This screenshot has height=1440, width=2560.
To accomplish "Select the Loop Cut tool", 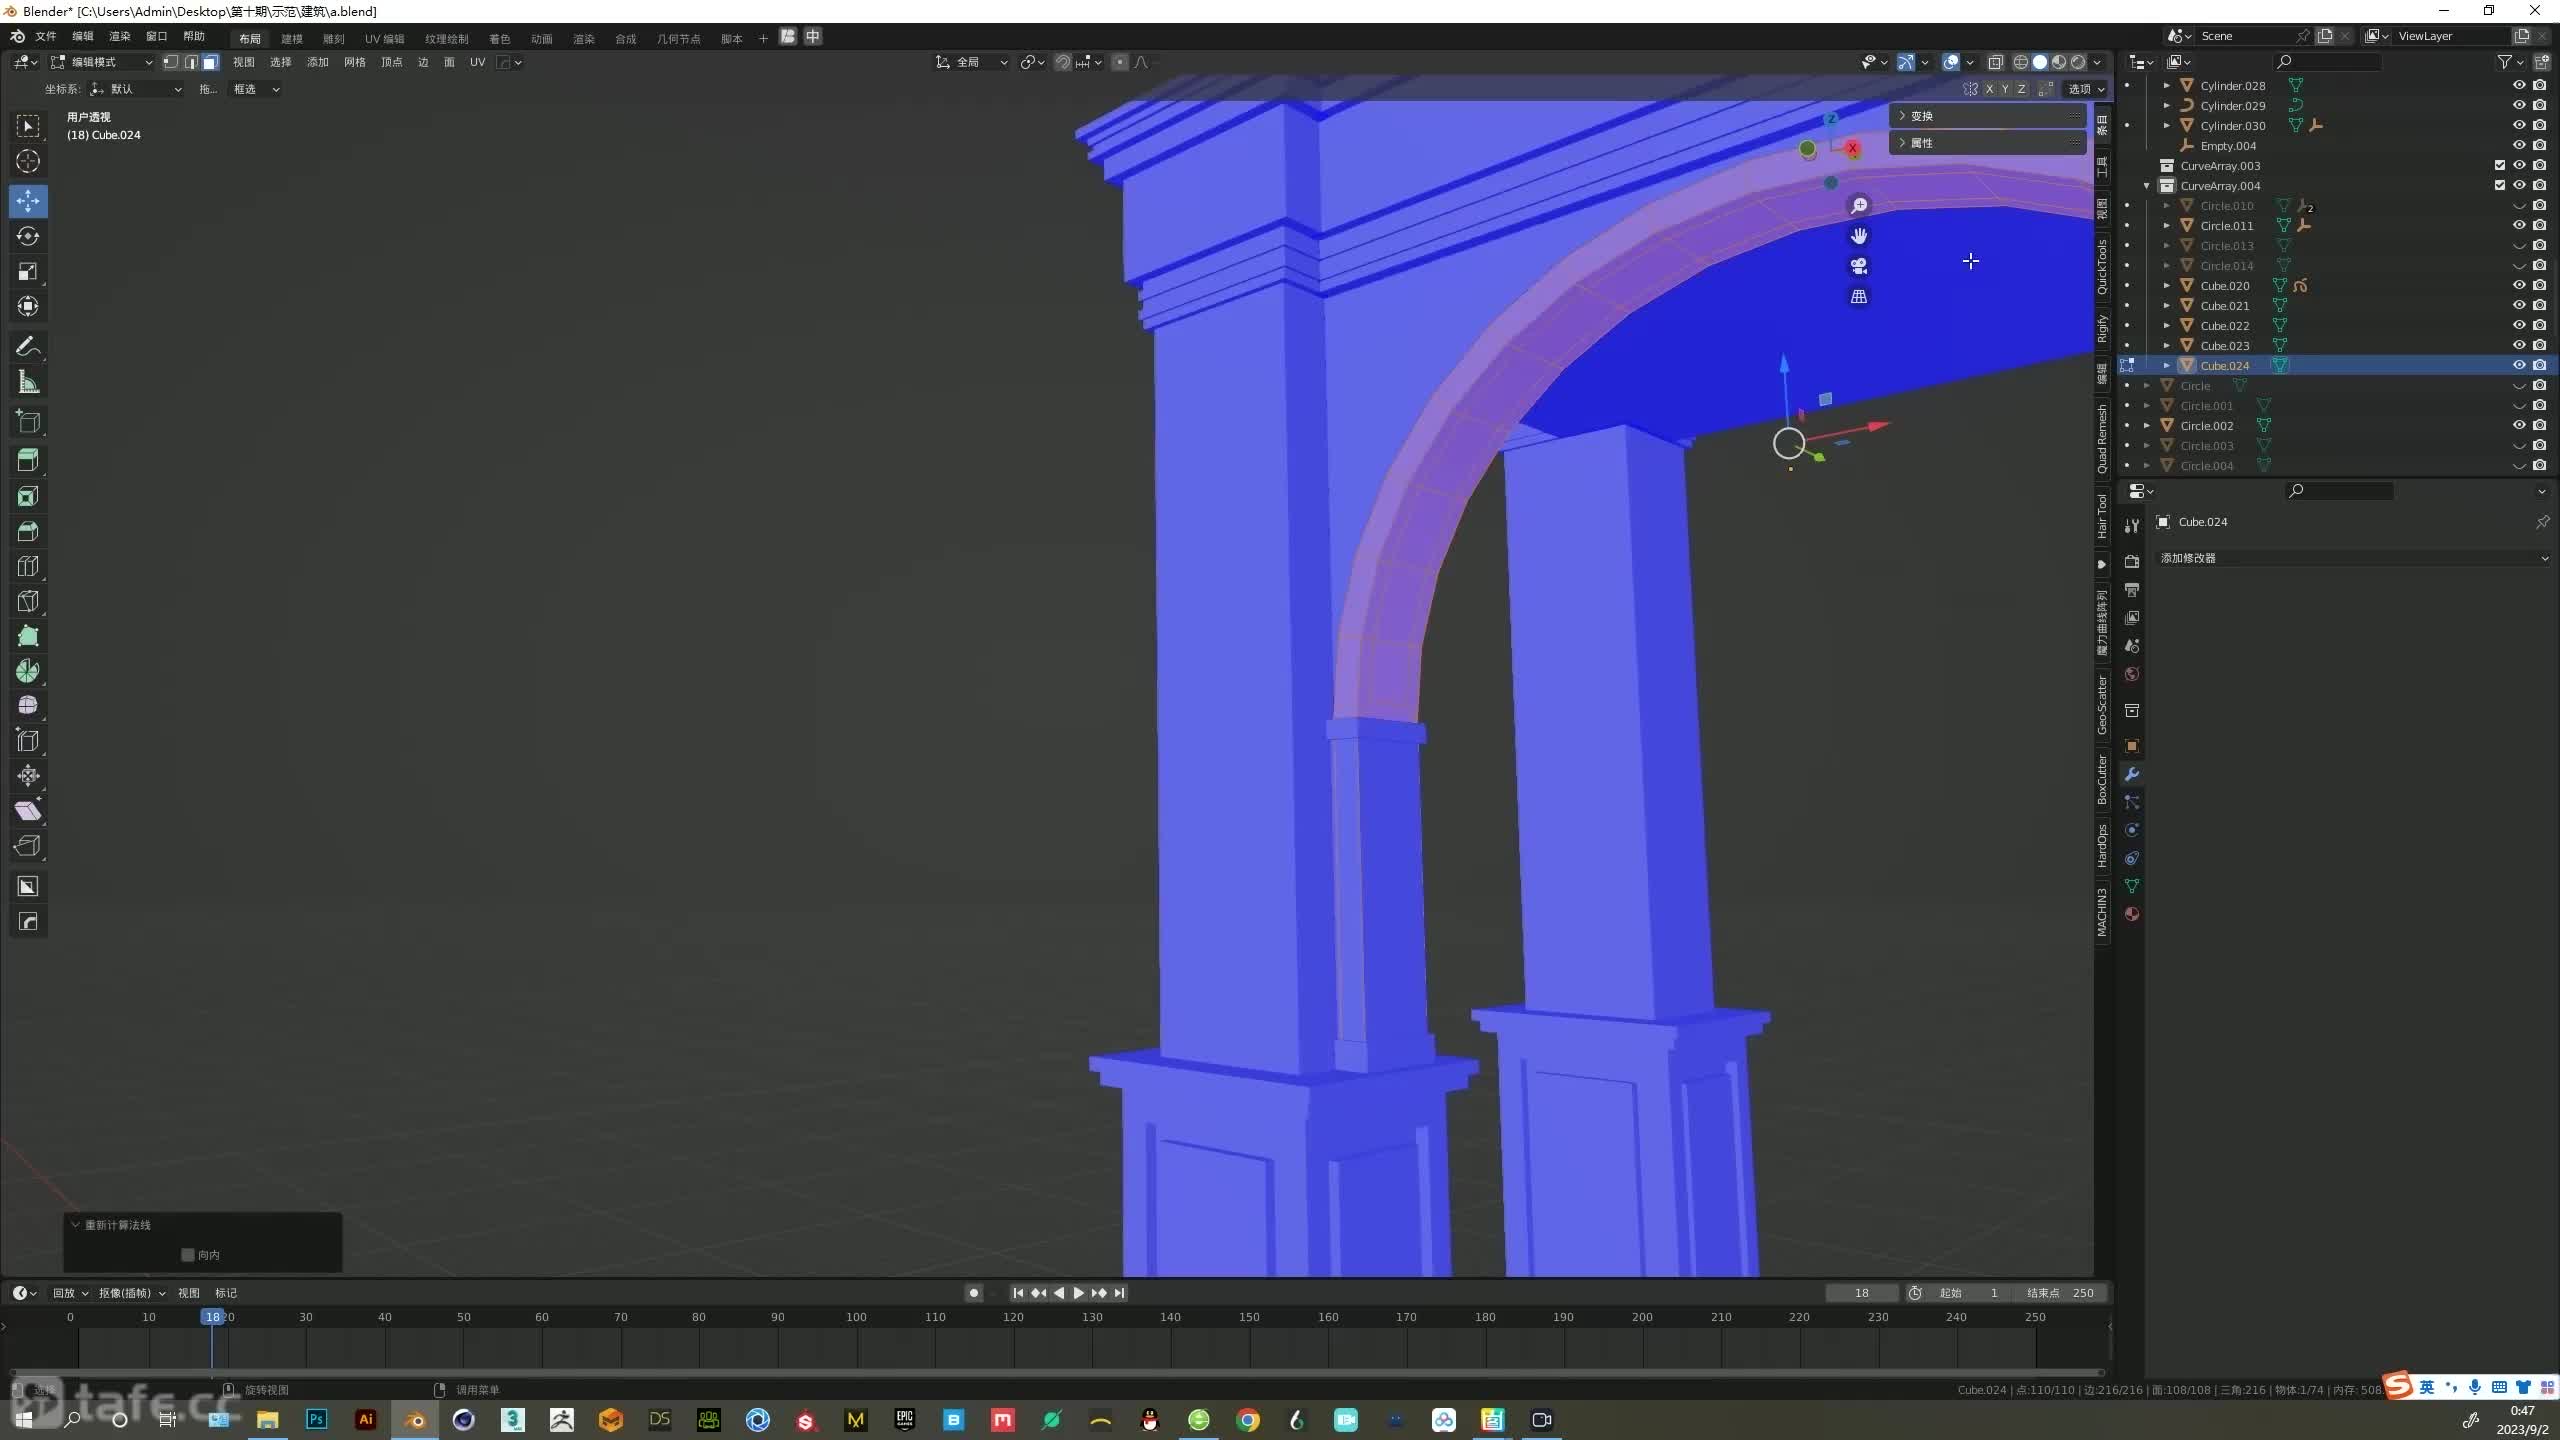I will [28, 566].
